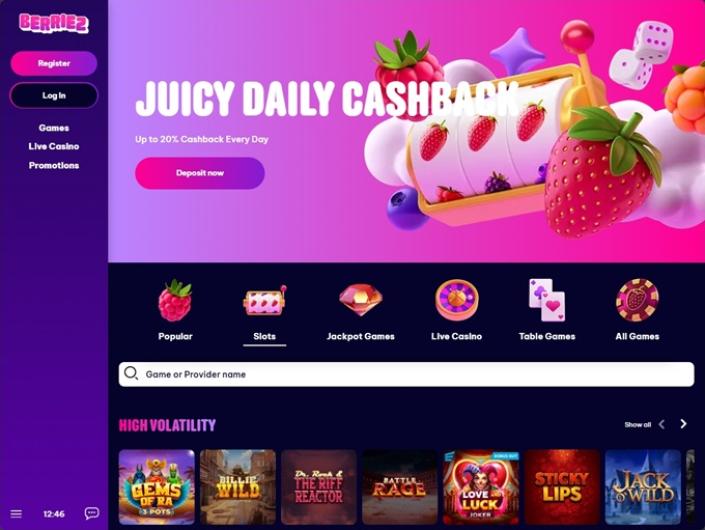Focus the Game or Provider name search field
The image size is (705, 530).
pos(406,374)
